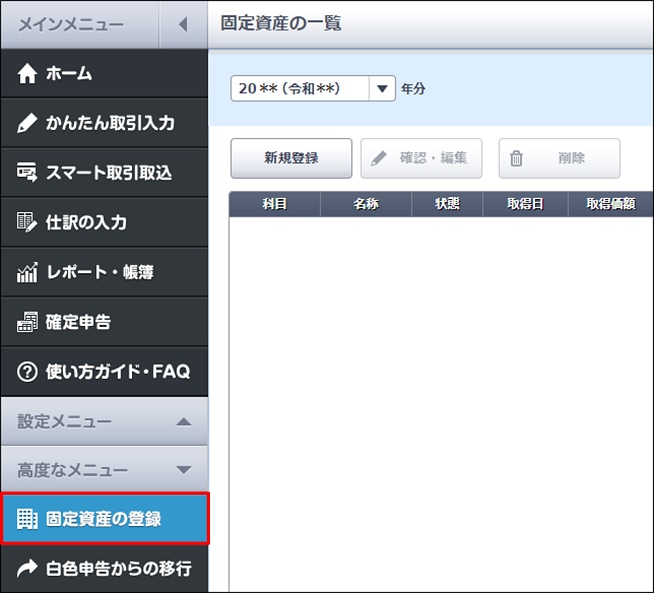Click the 白色申告からの移行 arrow icon
This screenshot has height=593, width=654.
[27, 568]
